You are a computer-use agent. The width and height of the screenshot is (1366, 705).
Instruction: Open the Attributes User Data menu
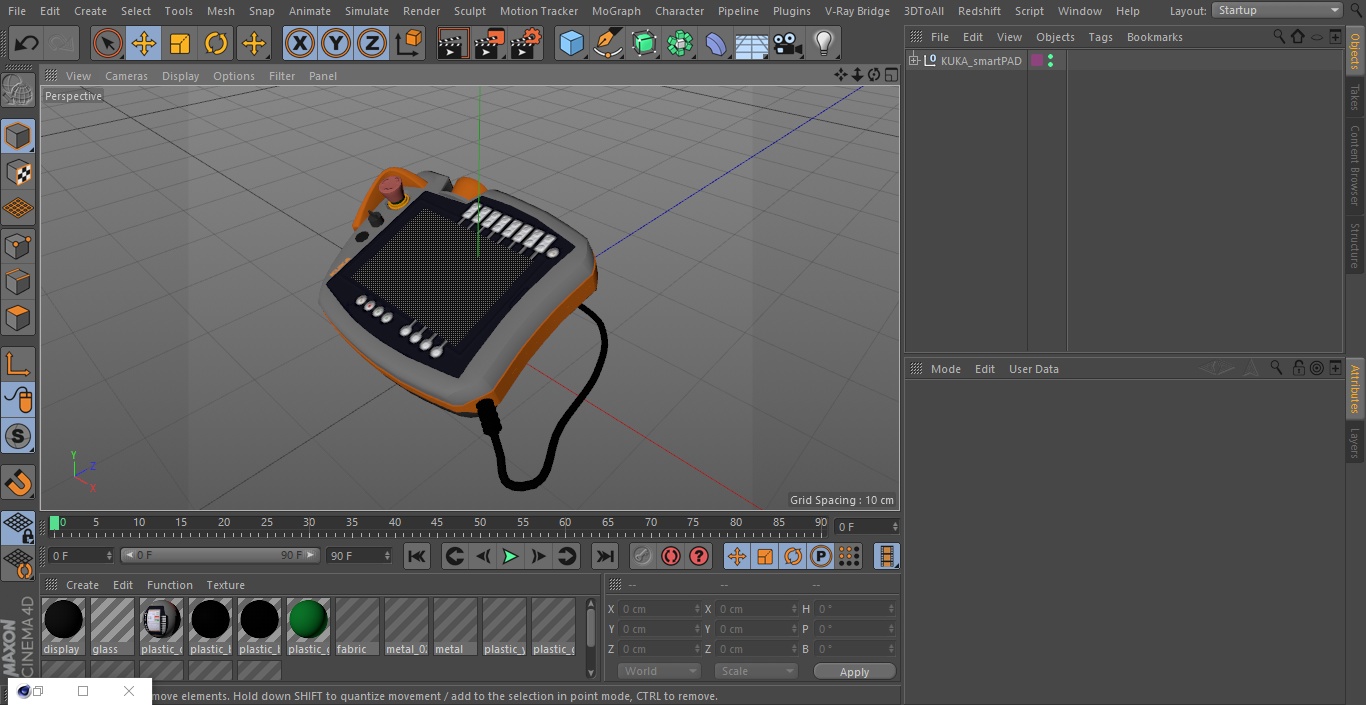point(1033,369)
